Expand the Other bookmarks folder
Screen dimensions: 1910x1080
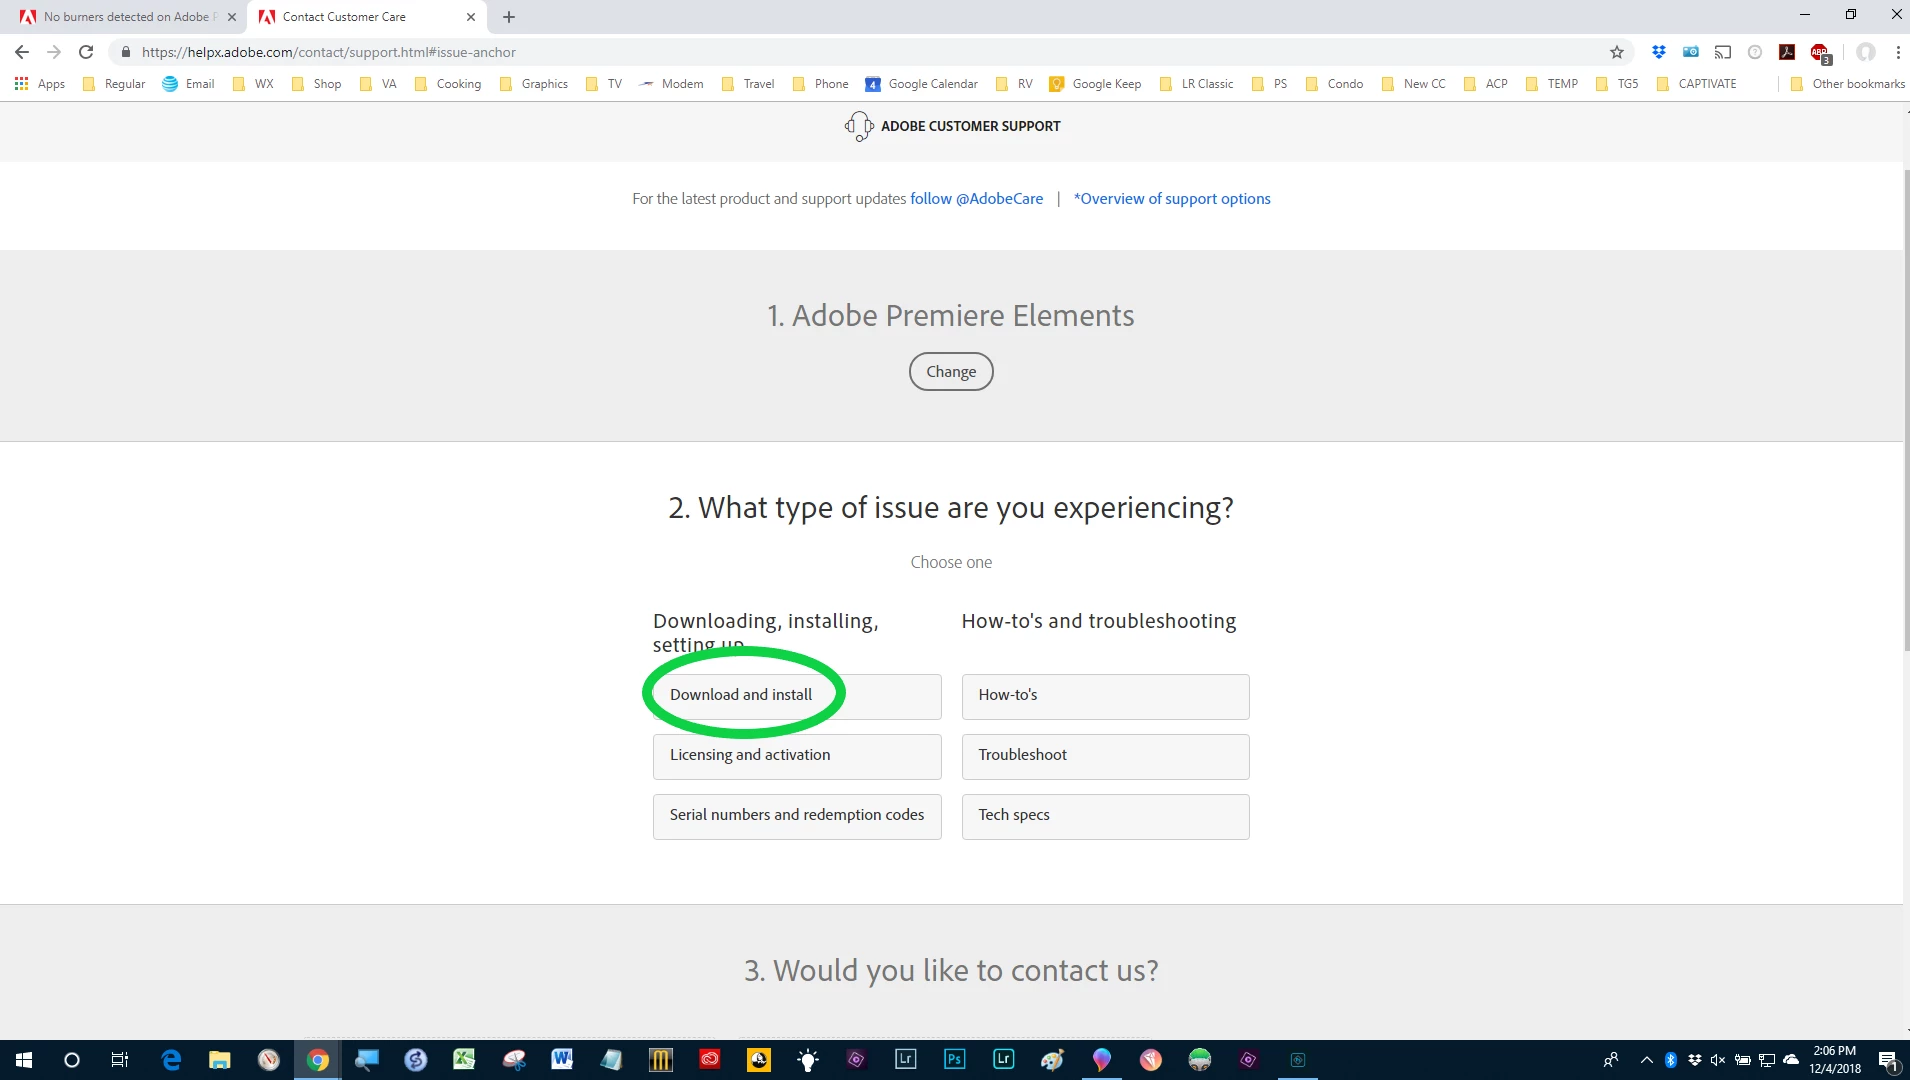(x=1848, y=84)
